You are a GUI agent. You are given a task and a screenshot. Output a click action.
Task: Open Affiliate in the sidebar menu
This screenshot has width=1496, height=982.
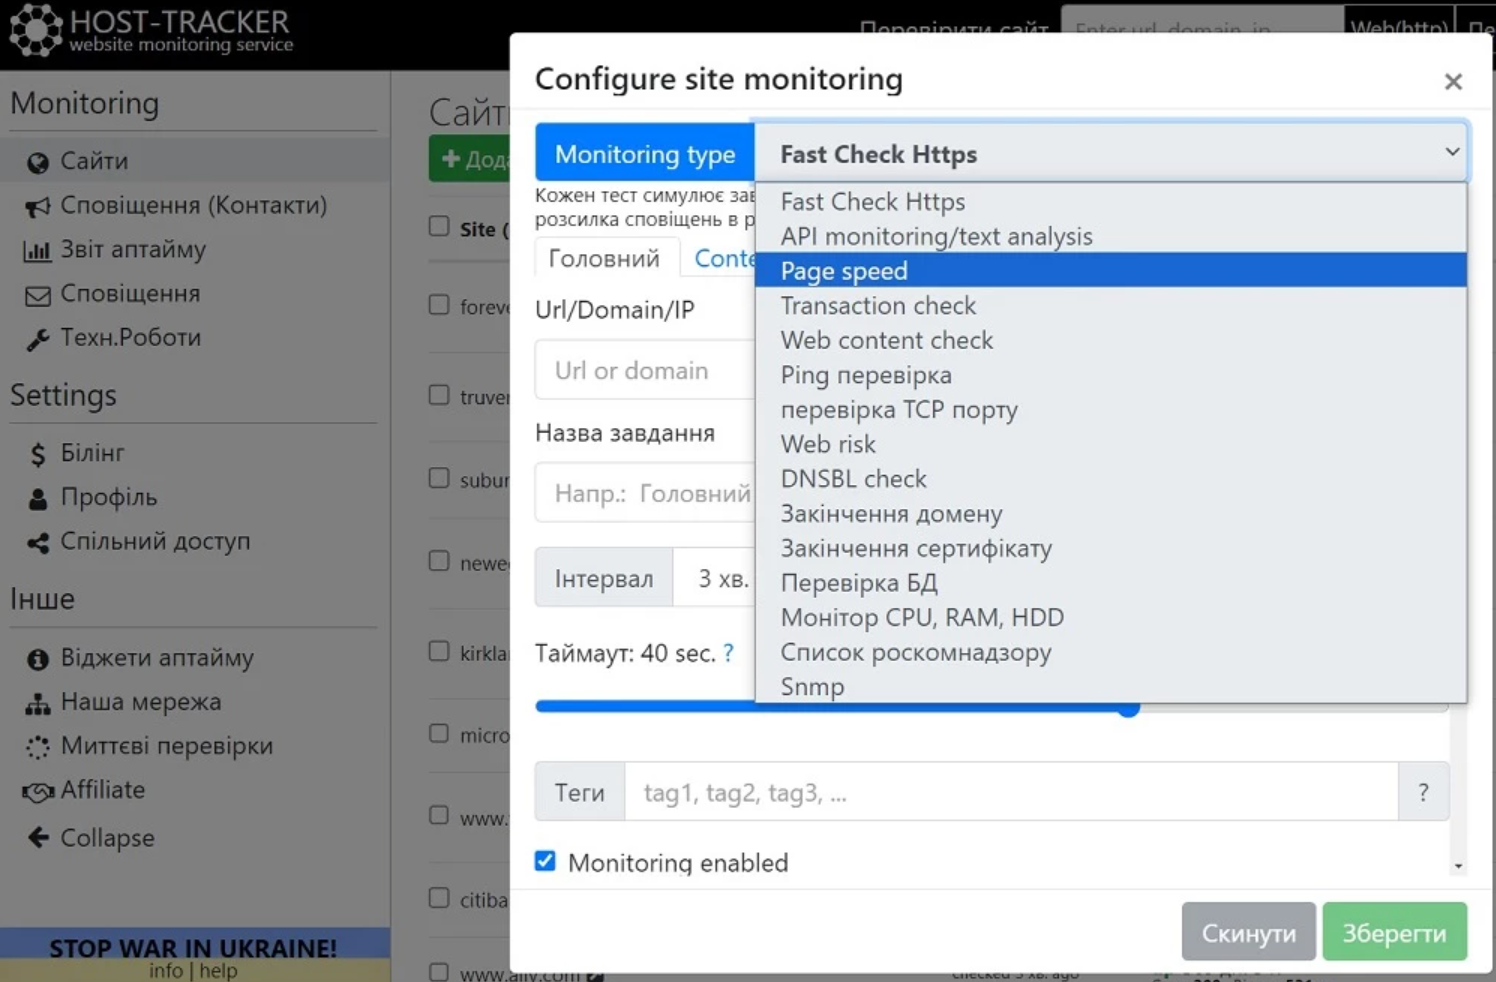pyautogui.click(x=103, y=790)
